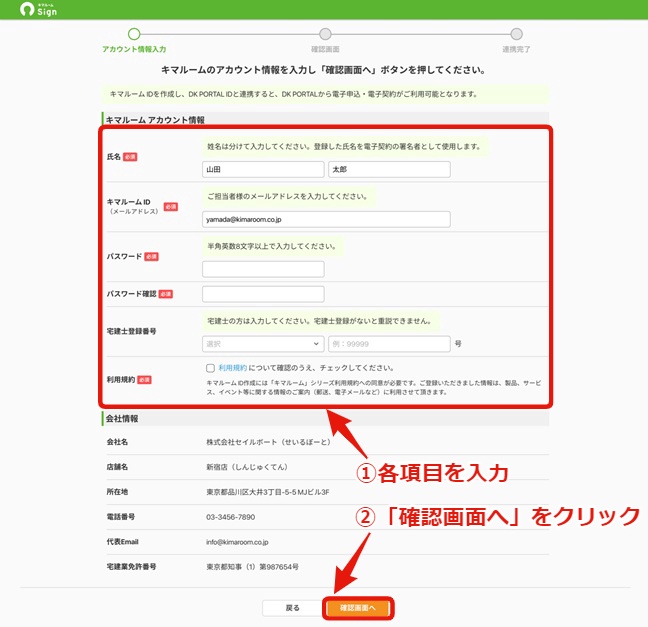Click the 必須 badge next to 利用規約

point(144,380)
